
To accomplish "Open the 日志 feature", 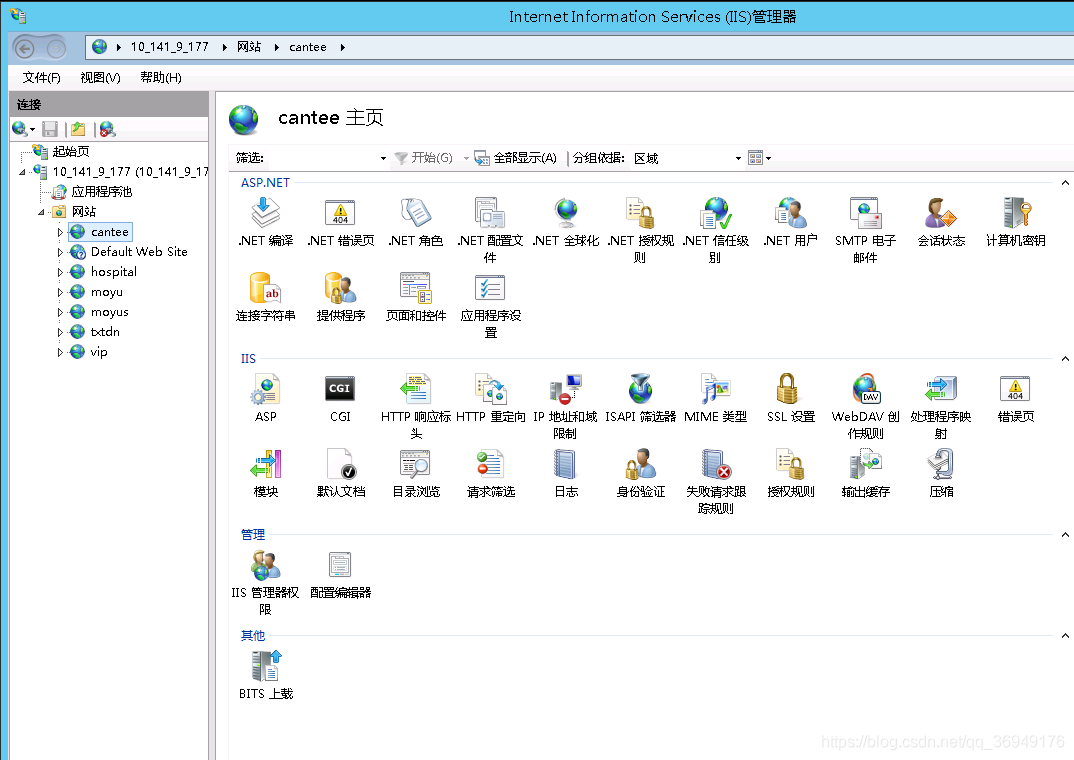I will (x=566, y=472).
